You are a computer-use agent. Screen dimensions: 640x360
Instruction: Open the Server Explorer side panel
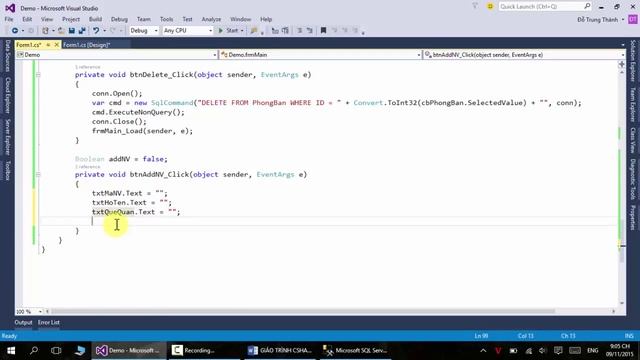click(x=7, y=137)
